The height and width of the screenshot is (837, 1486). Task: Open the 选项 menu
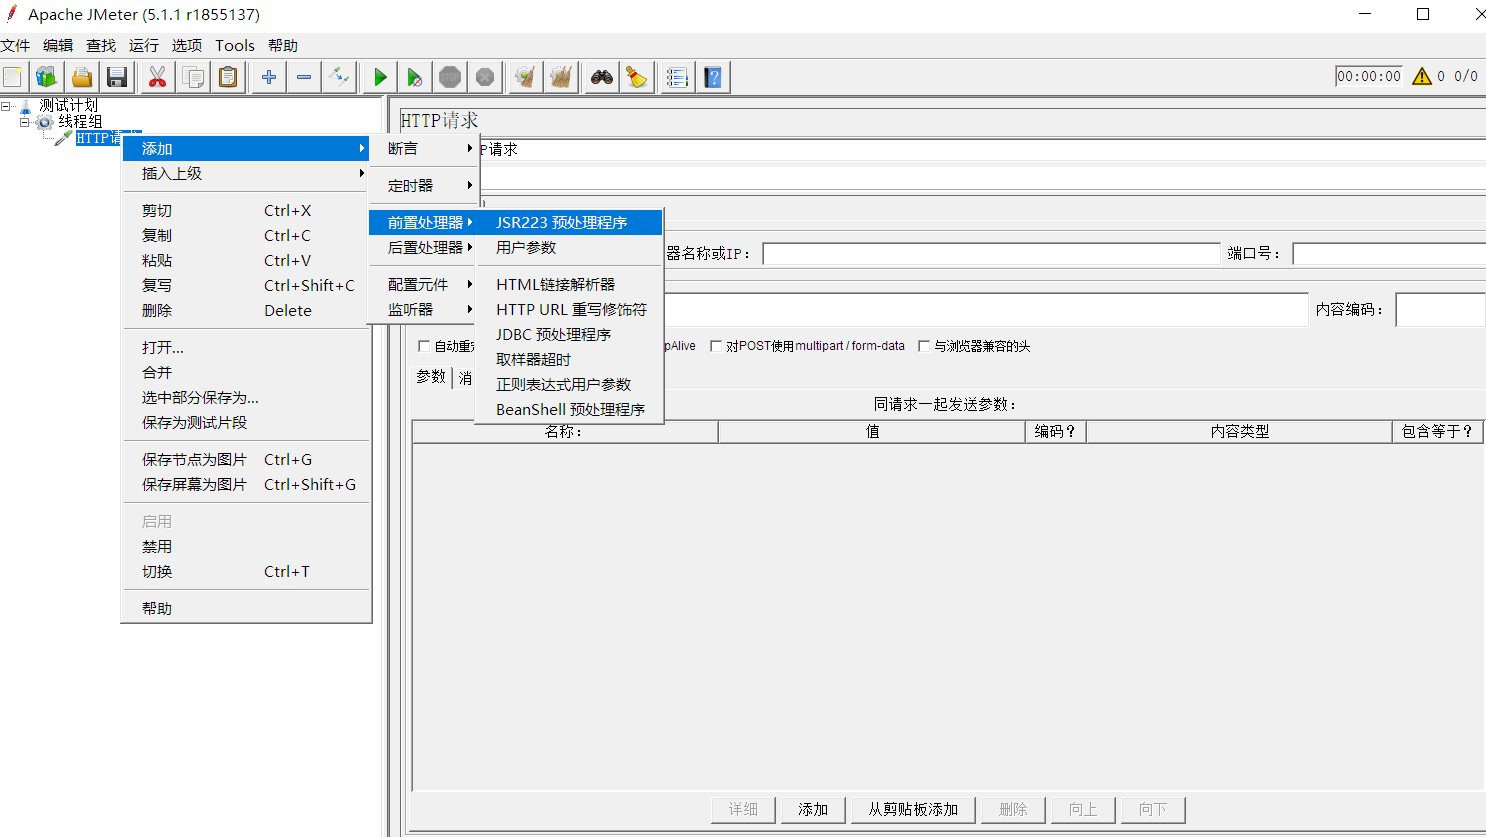tap(187, 45)
